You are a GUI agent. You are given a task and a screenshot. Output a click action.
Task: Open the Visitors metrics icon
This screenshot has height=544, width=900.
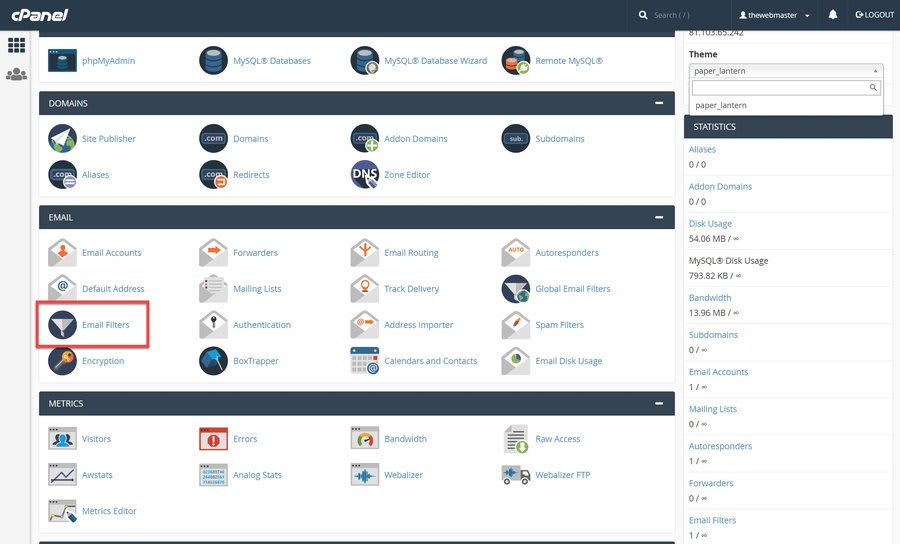(x=62, y=439)
